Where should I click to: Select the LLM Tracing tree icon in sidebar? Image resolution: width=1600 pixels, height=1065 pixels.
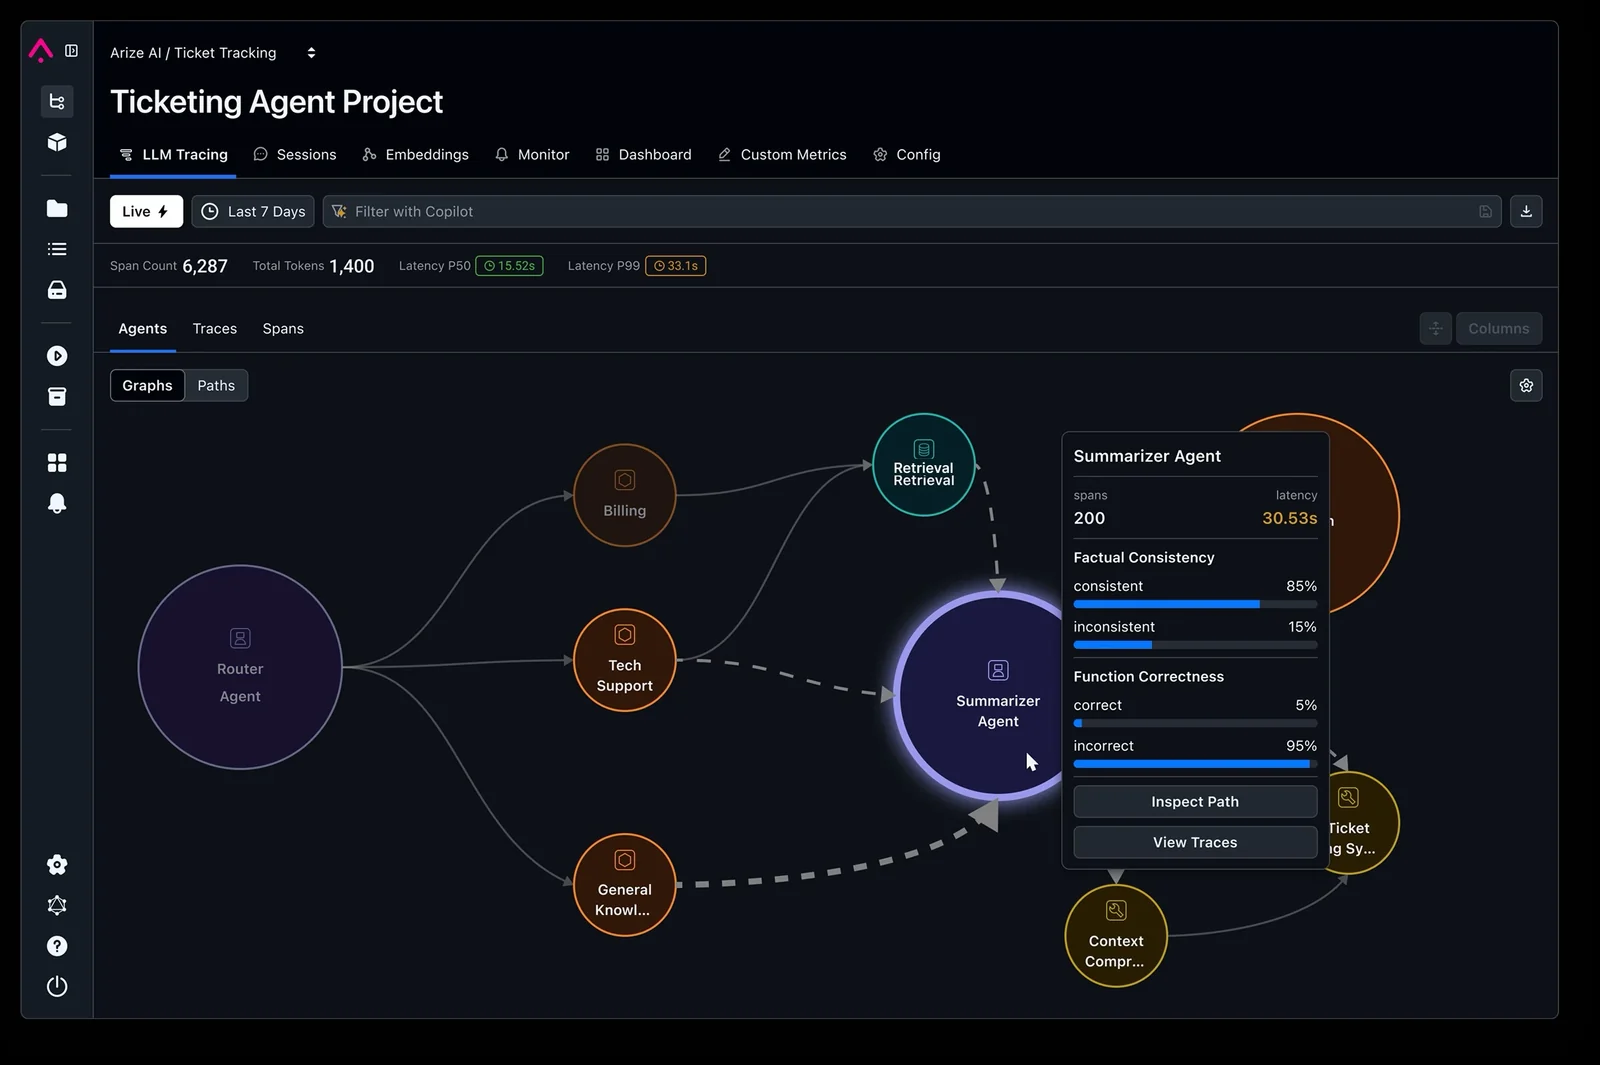coord(57,101)
